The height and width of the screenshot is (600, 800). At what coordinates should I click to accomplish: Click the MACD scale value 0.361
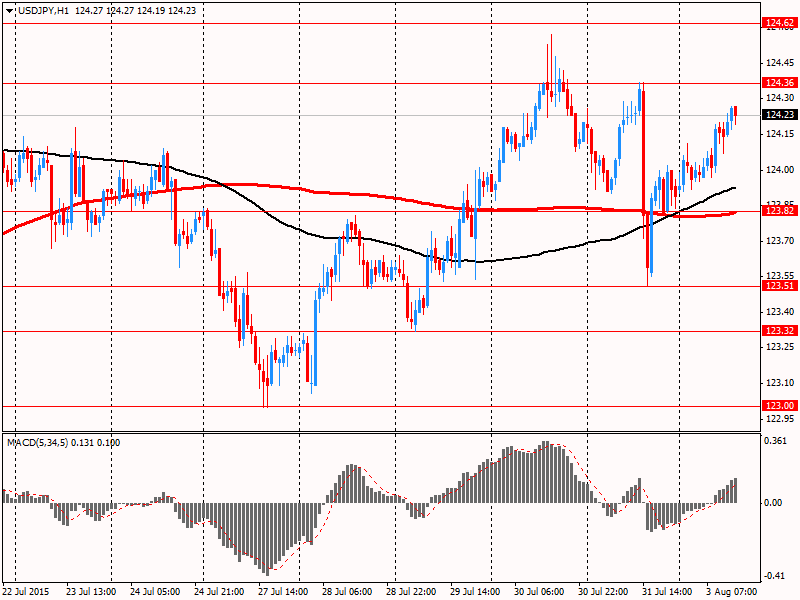tap(776, 441)
